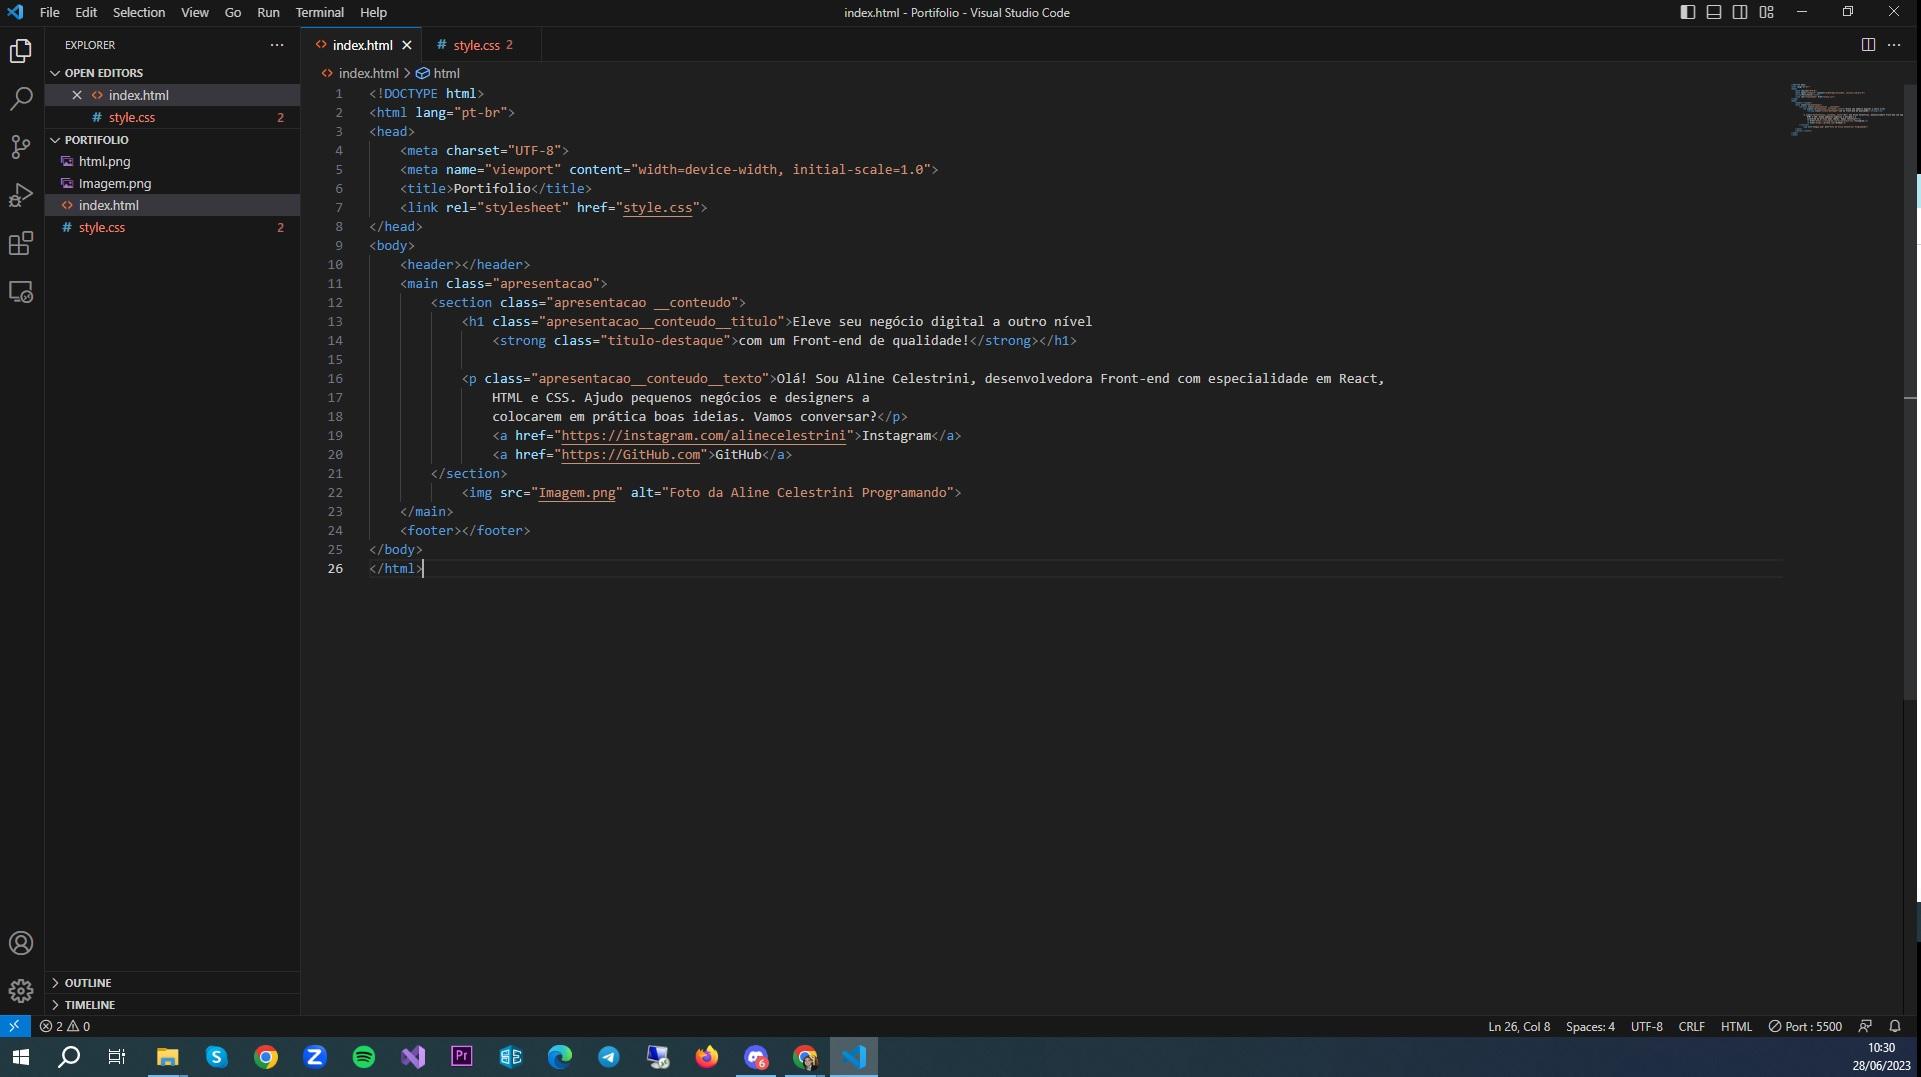Viewport: 1921px width, 1077px height.
Task: Open errors and warnings count in status bar
Action: pyautogui.click(x=65, y=1026)
